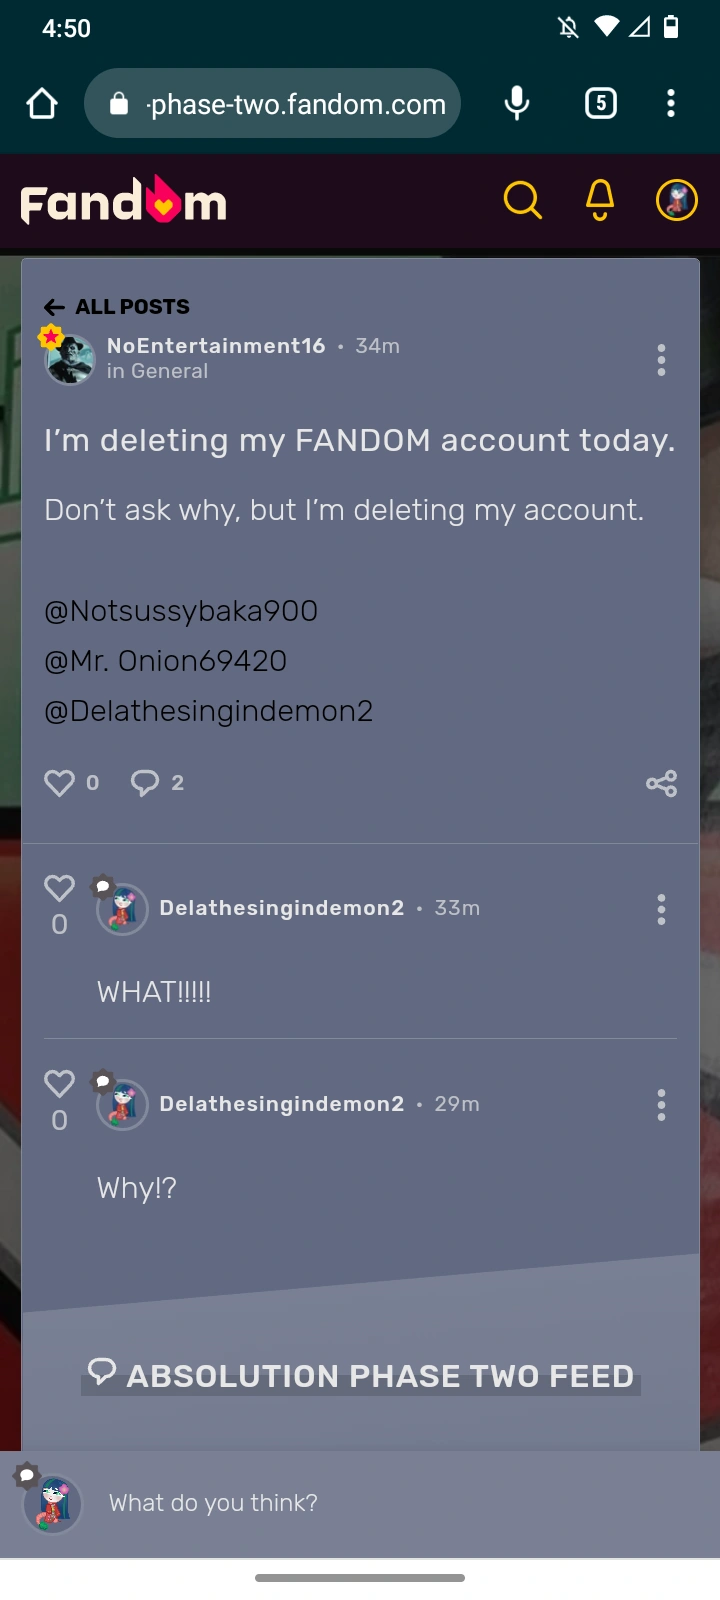Image resolution: width=720 pixels, height=1600 pixels.
Task: Open the Chrome three-dot browser menu
Action: (670, 103)
